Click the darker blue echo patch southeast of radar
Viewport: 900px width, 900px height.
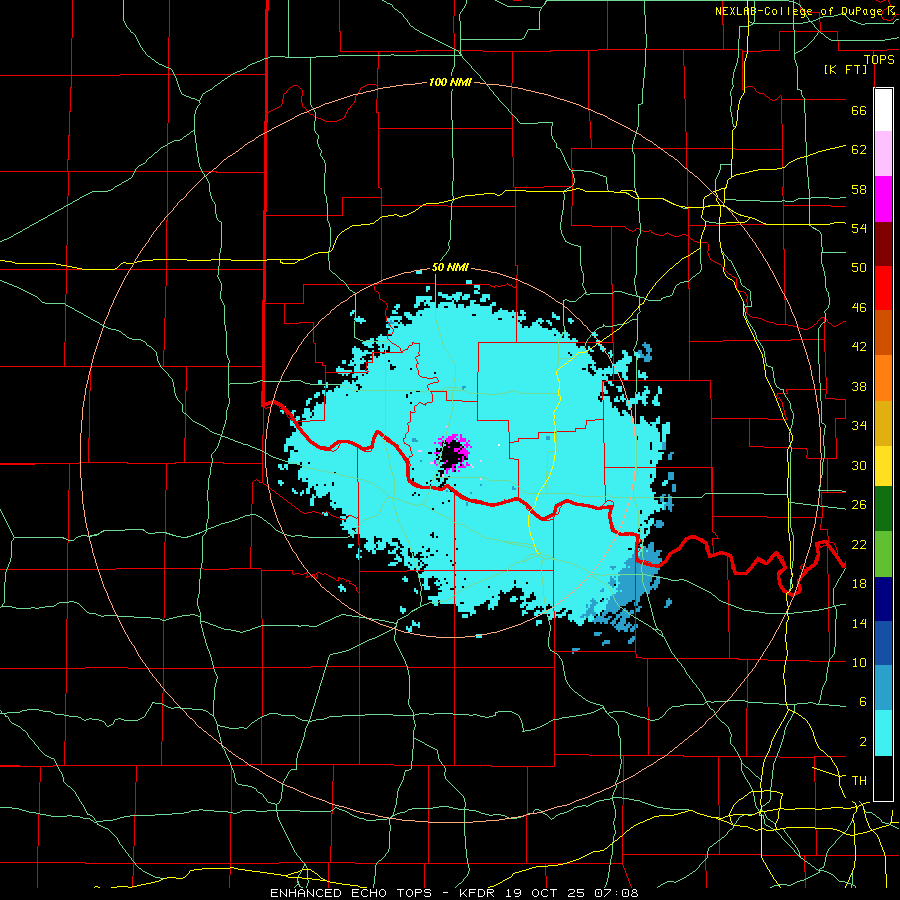tap(624, 591)
